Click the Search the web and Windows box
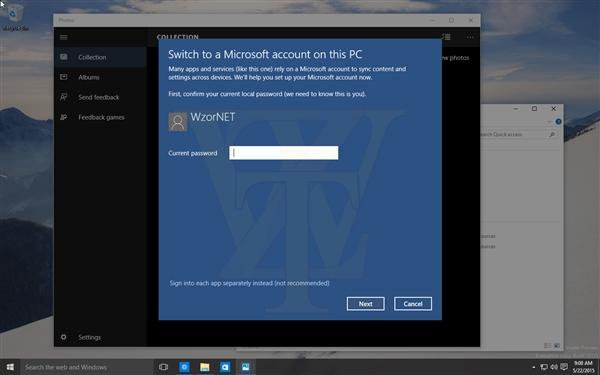 (87, 367)
